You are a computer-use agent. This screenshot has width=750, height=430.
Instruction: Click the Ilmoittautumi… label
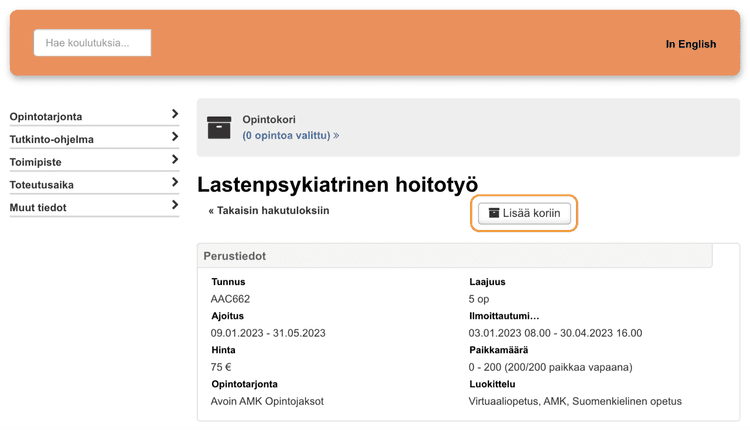[504, 316]
